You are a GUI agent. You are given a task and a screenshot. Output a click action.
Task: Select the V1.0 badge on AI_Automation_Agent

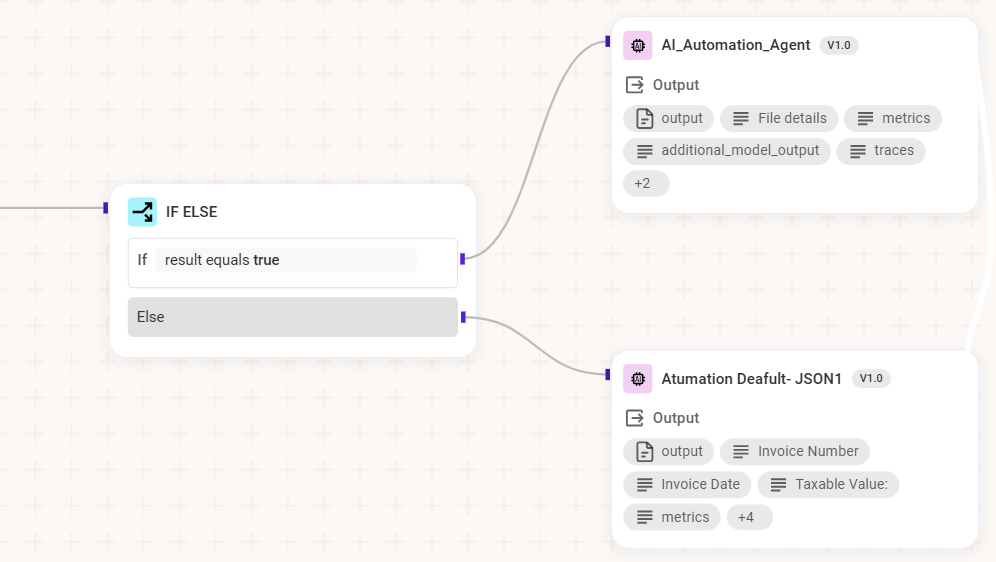click(839, 45)
